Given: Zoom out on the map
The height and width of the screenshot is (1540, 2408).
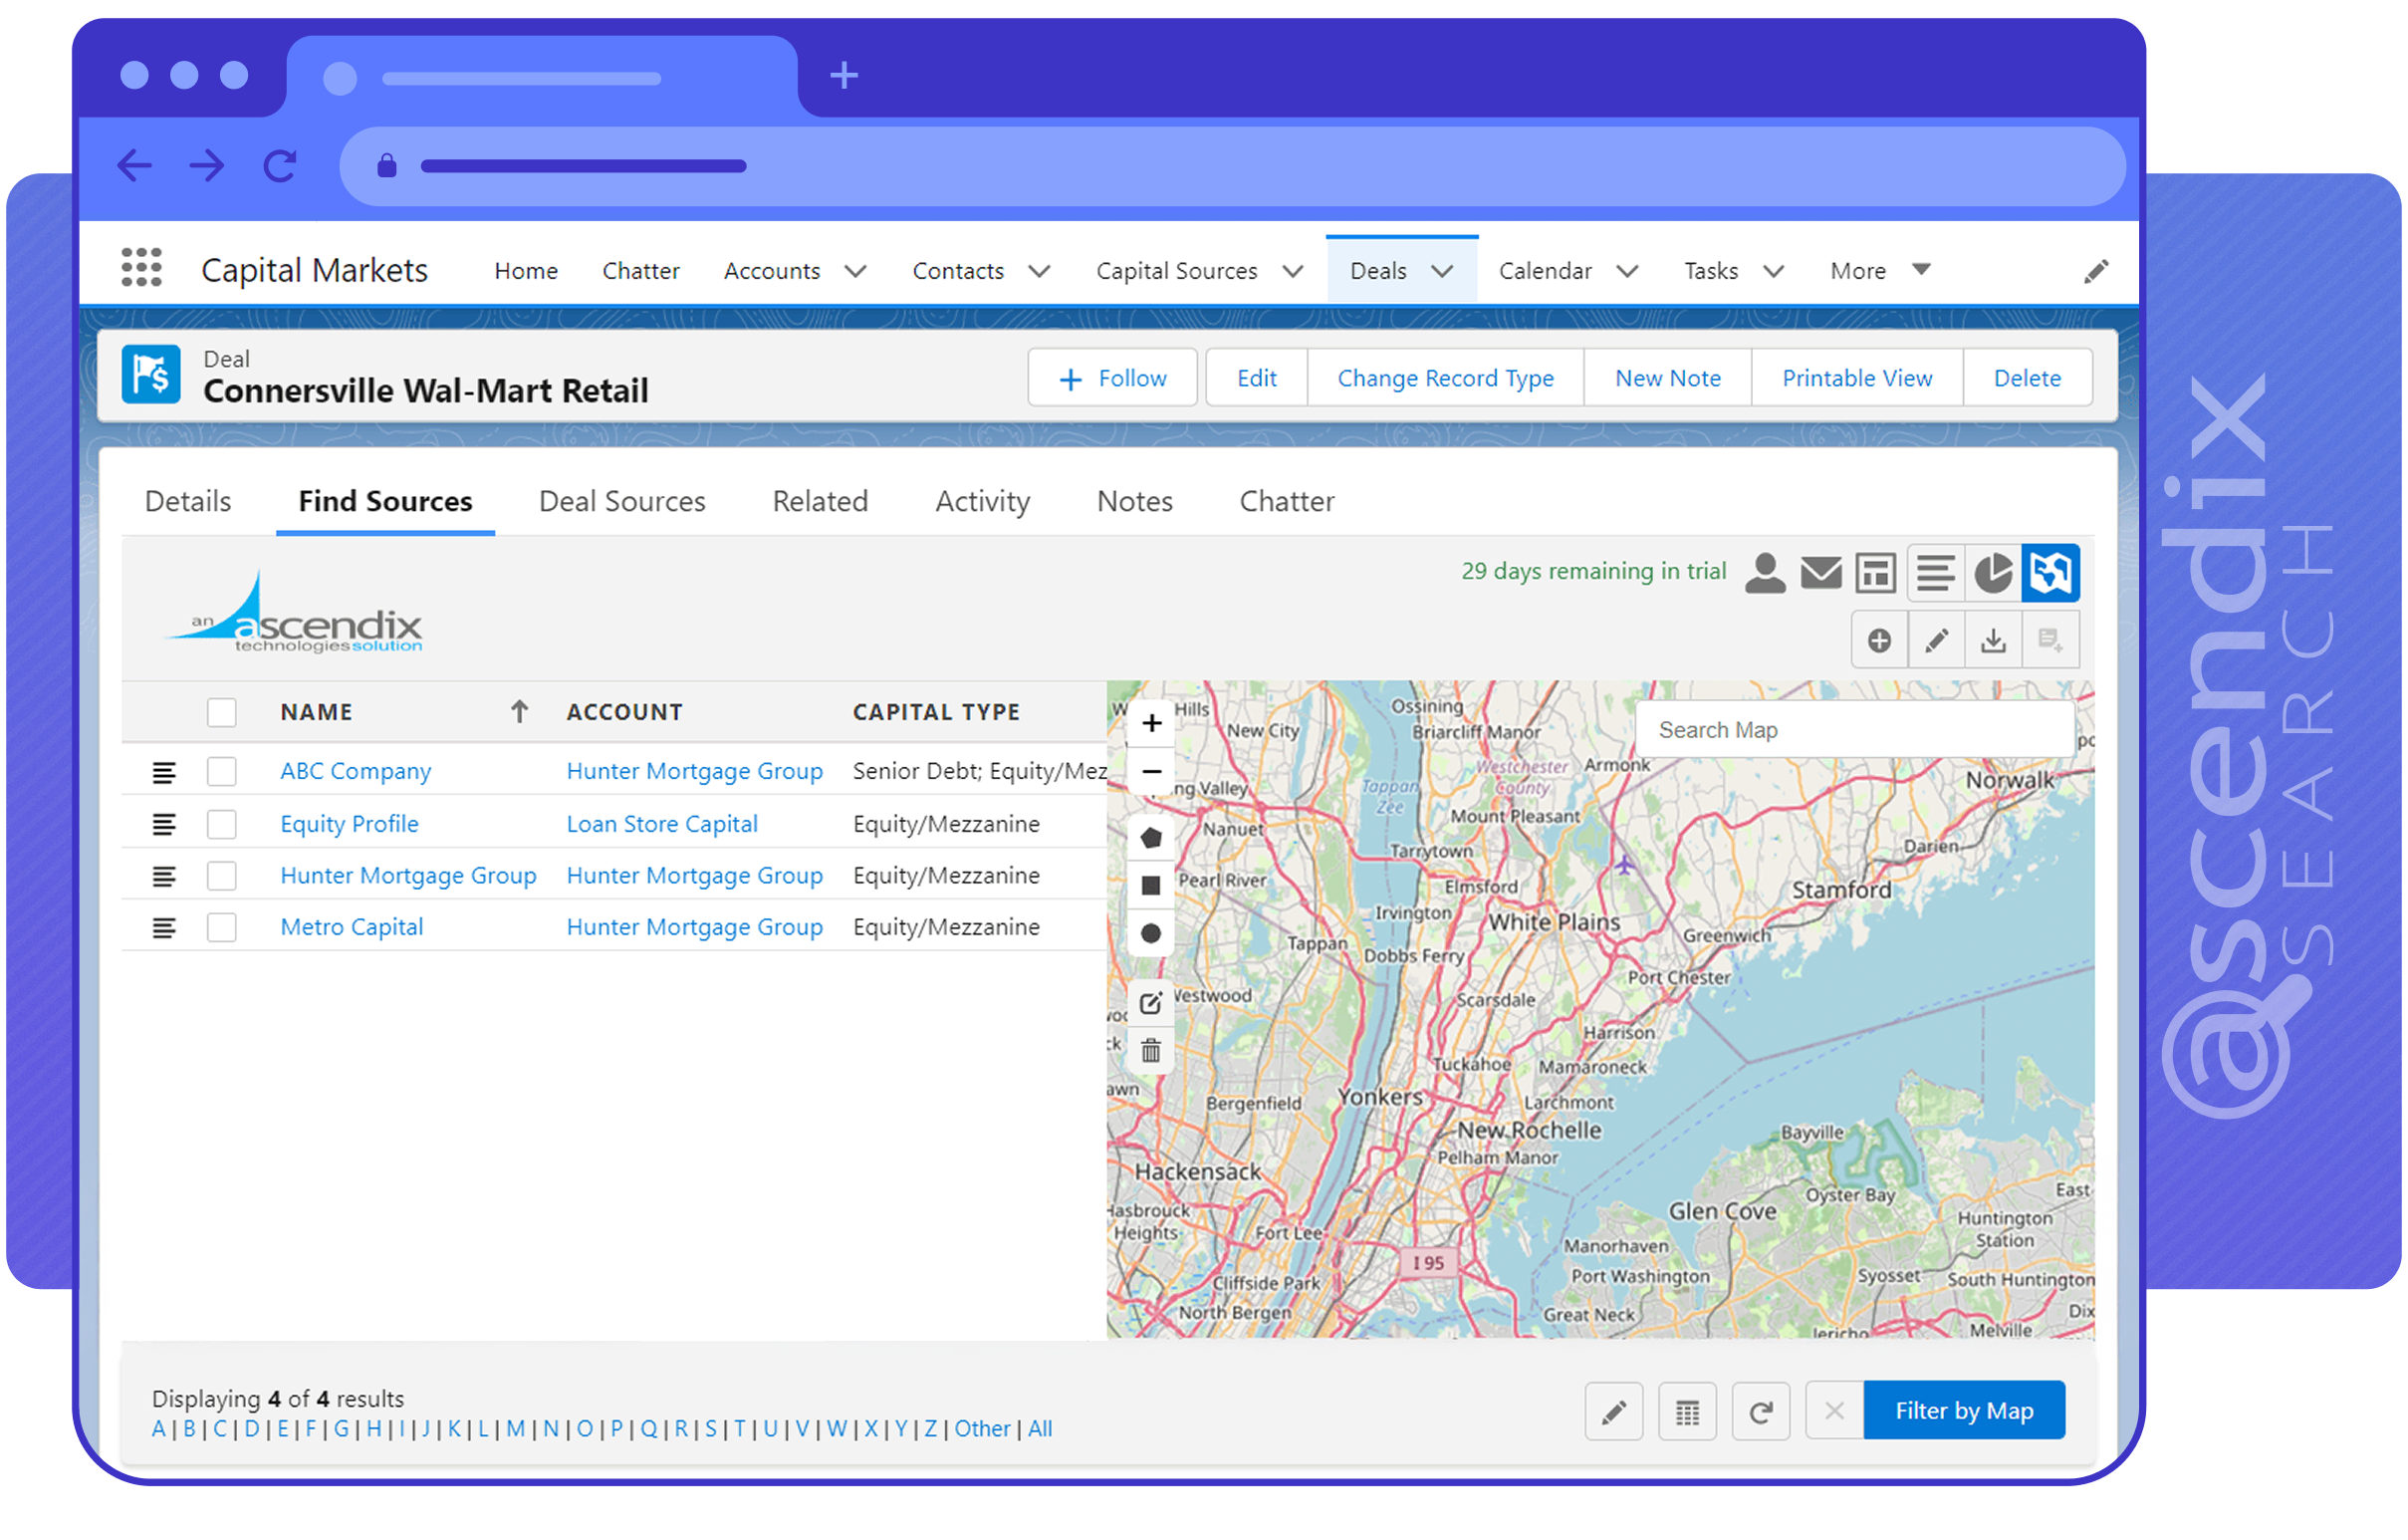Looking at the screenshot, I should tap(1152, 771).
